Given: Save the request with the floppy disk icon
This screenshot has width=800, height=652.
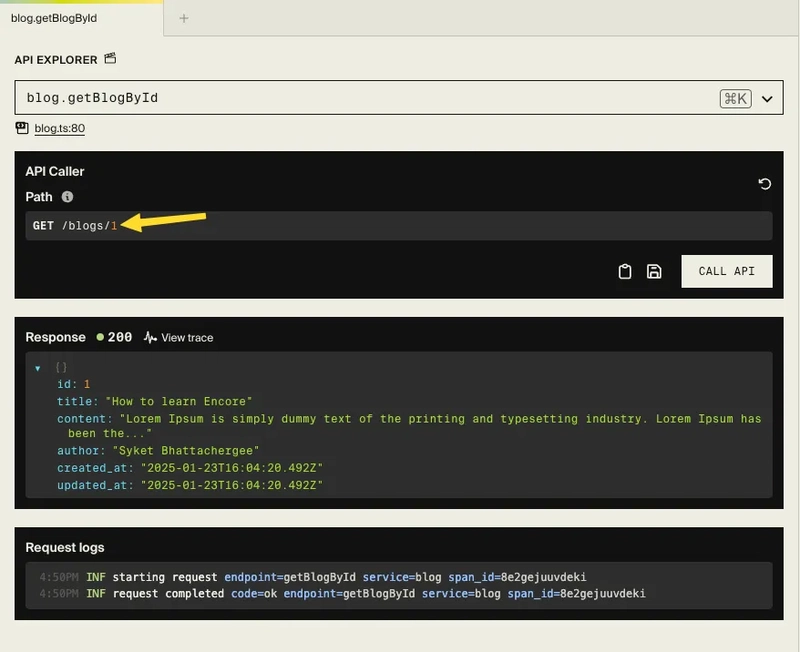Looking at the screenshot, I should [x=654, y=271].
